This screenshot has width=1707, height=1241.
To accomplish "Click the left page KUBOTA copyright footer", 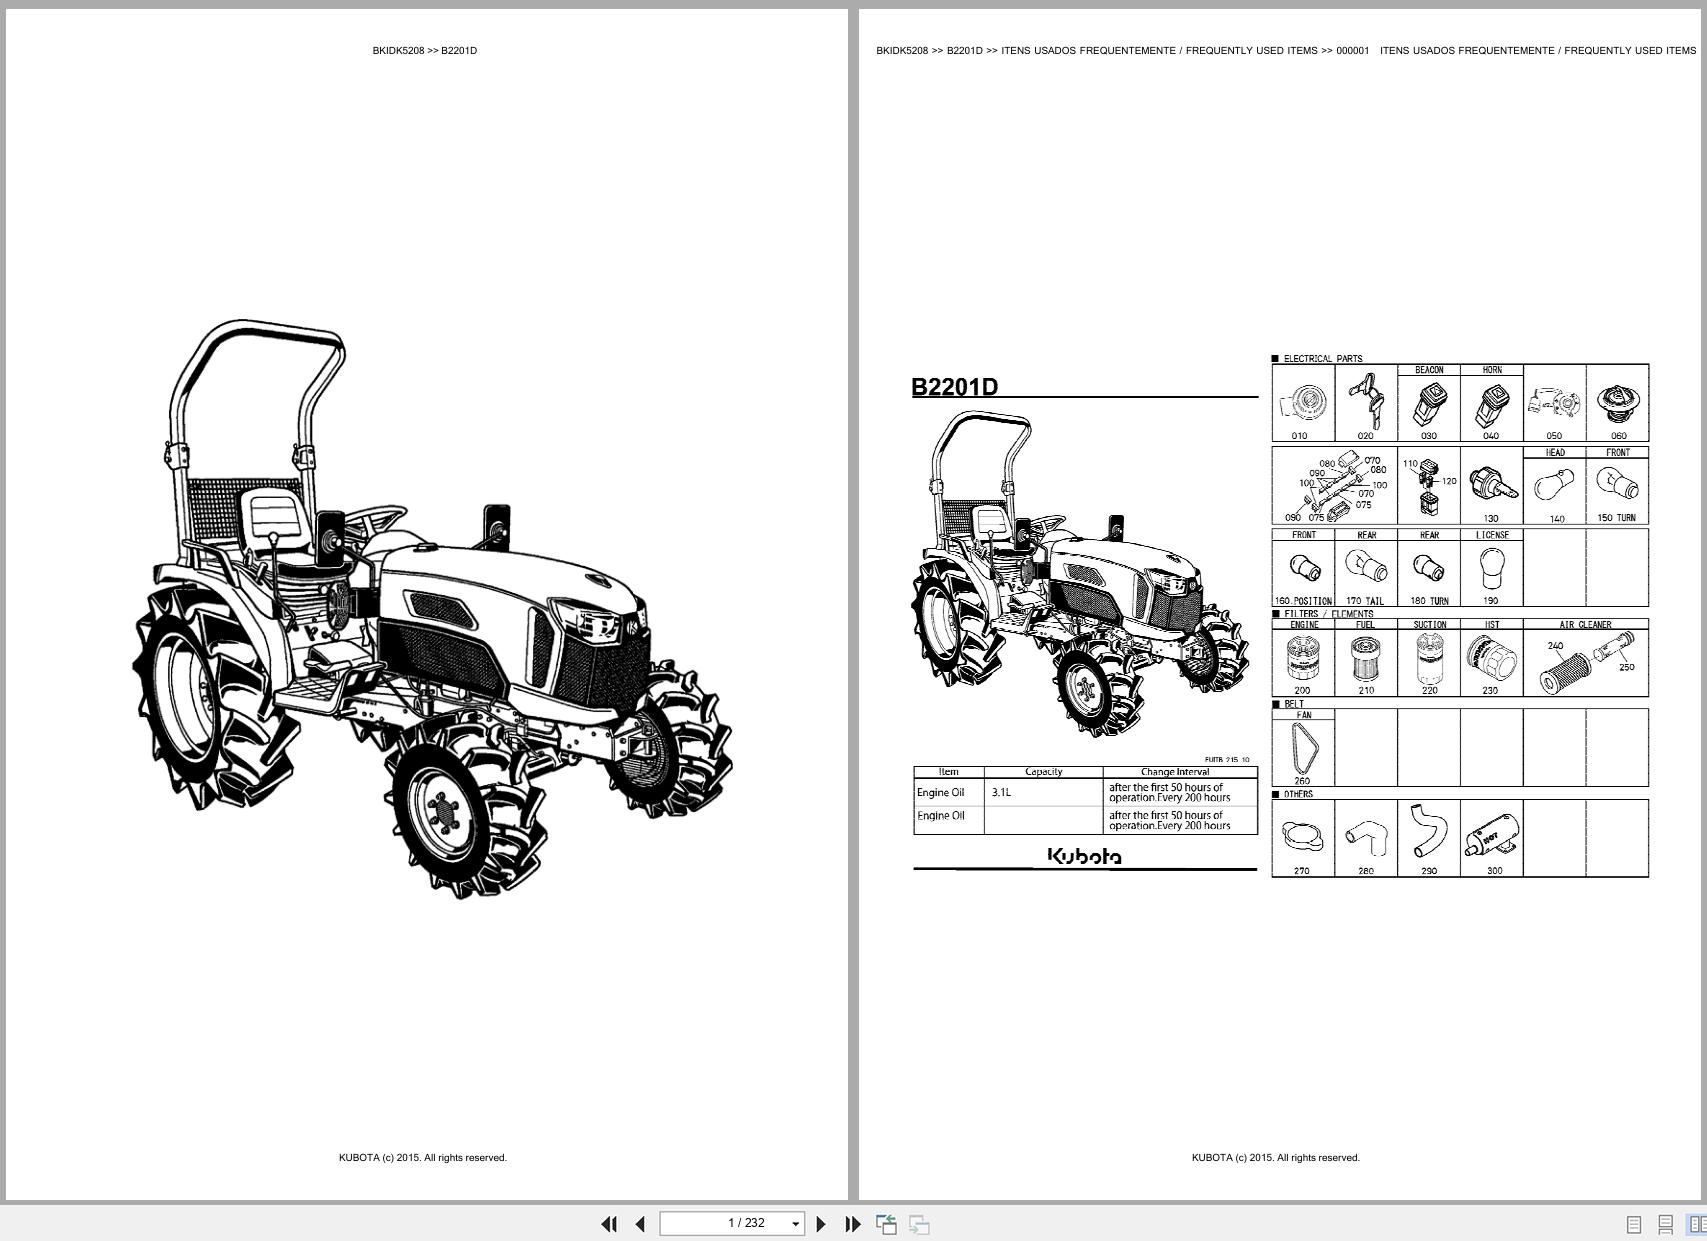I will 423,1158.
